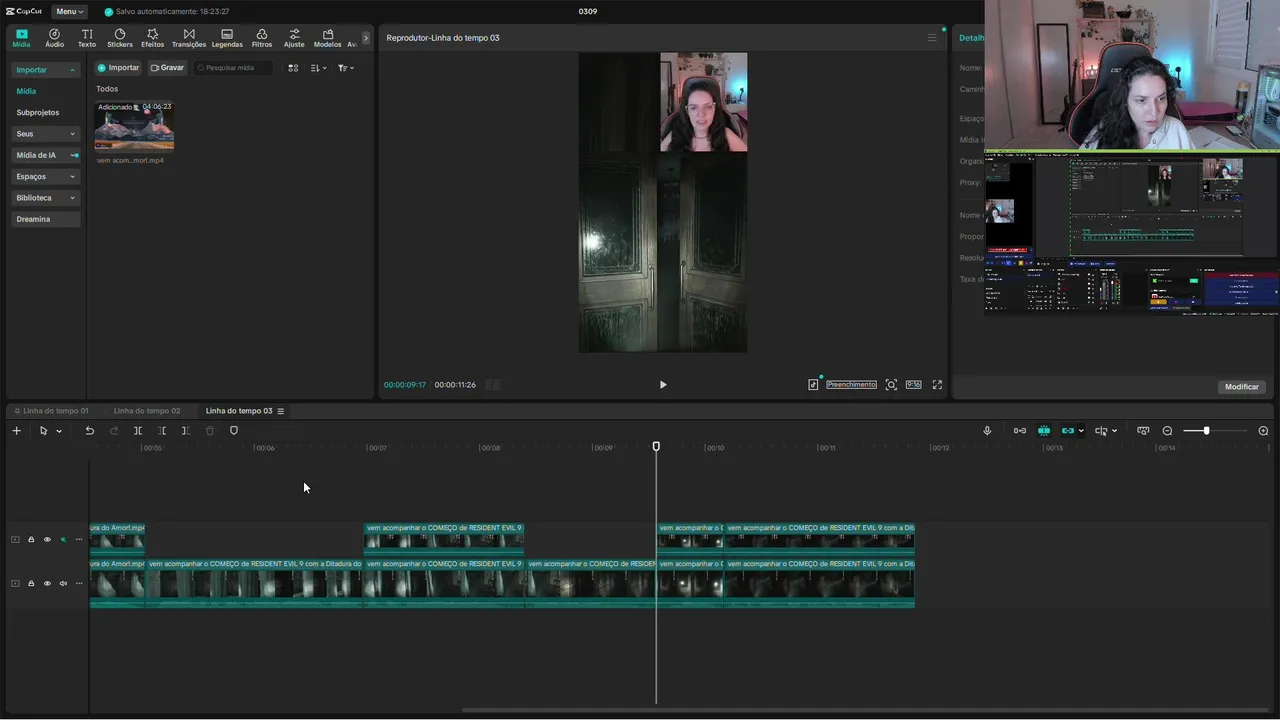Click the Importar button with plus icon
The width and height of the screenshot is (1280, 720).
tap(118, 68)
